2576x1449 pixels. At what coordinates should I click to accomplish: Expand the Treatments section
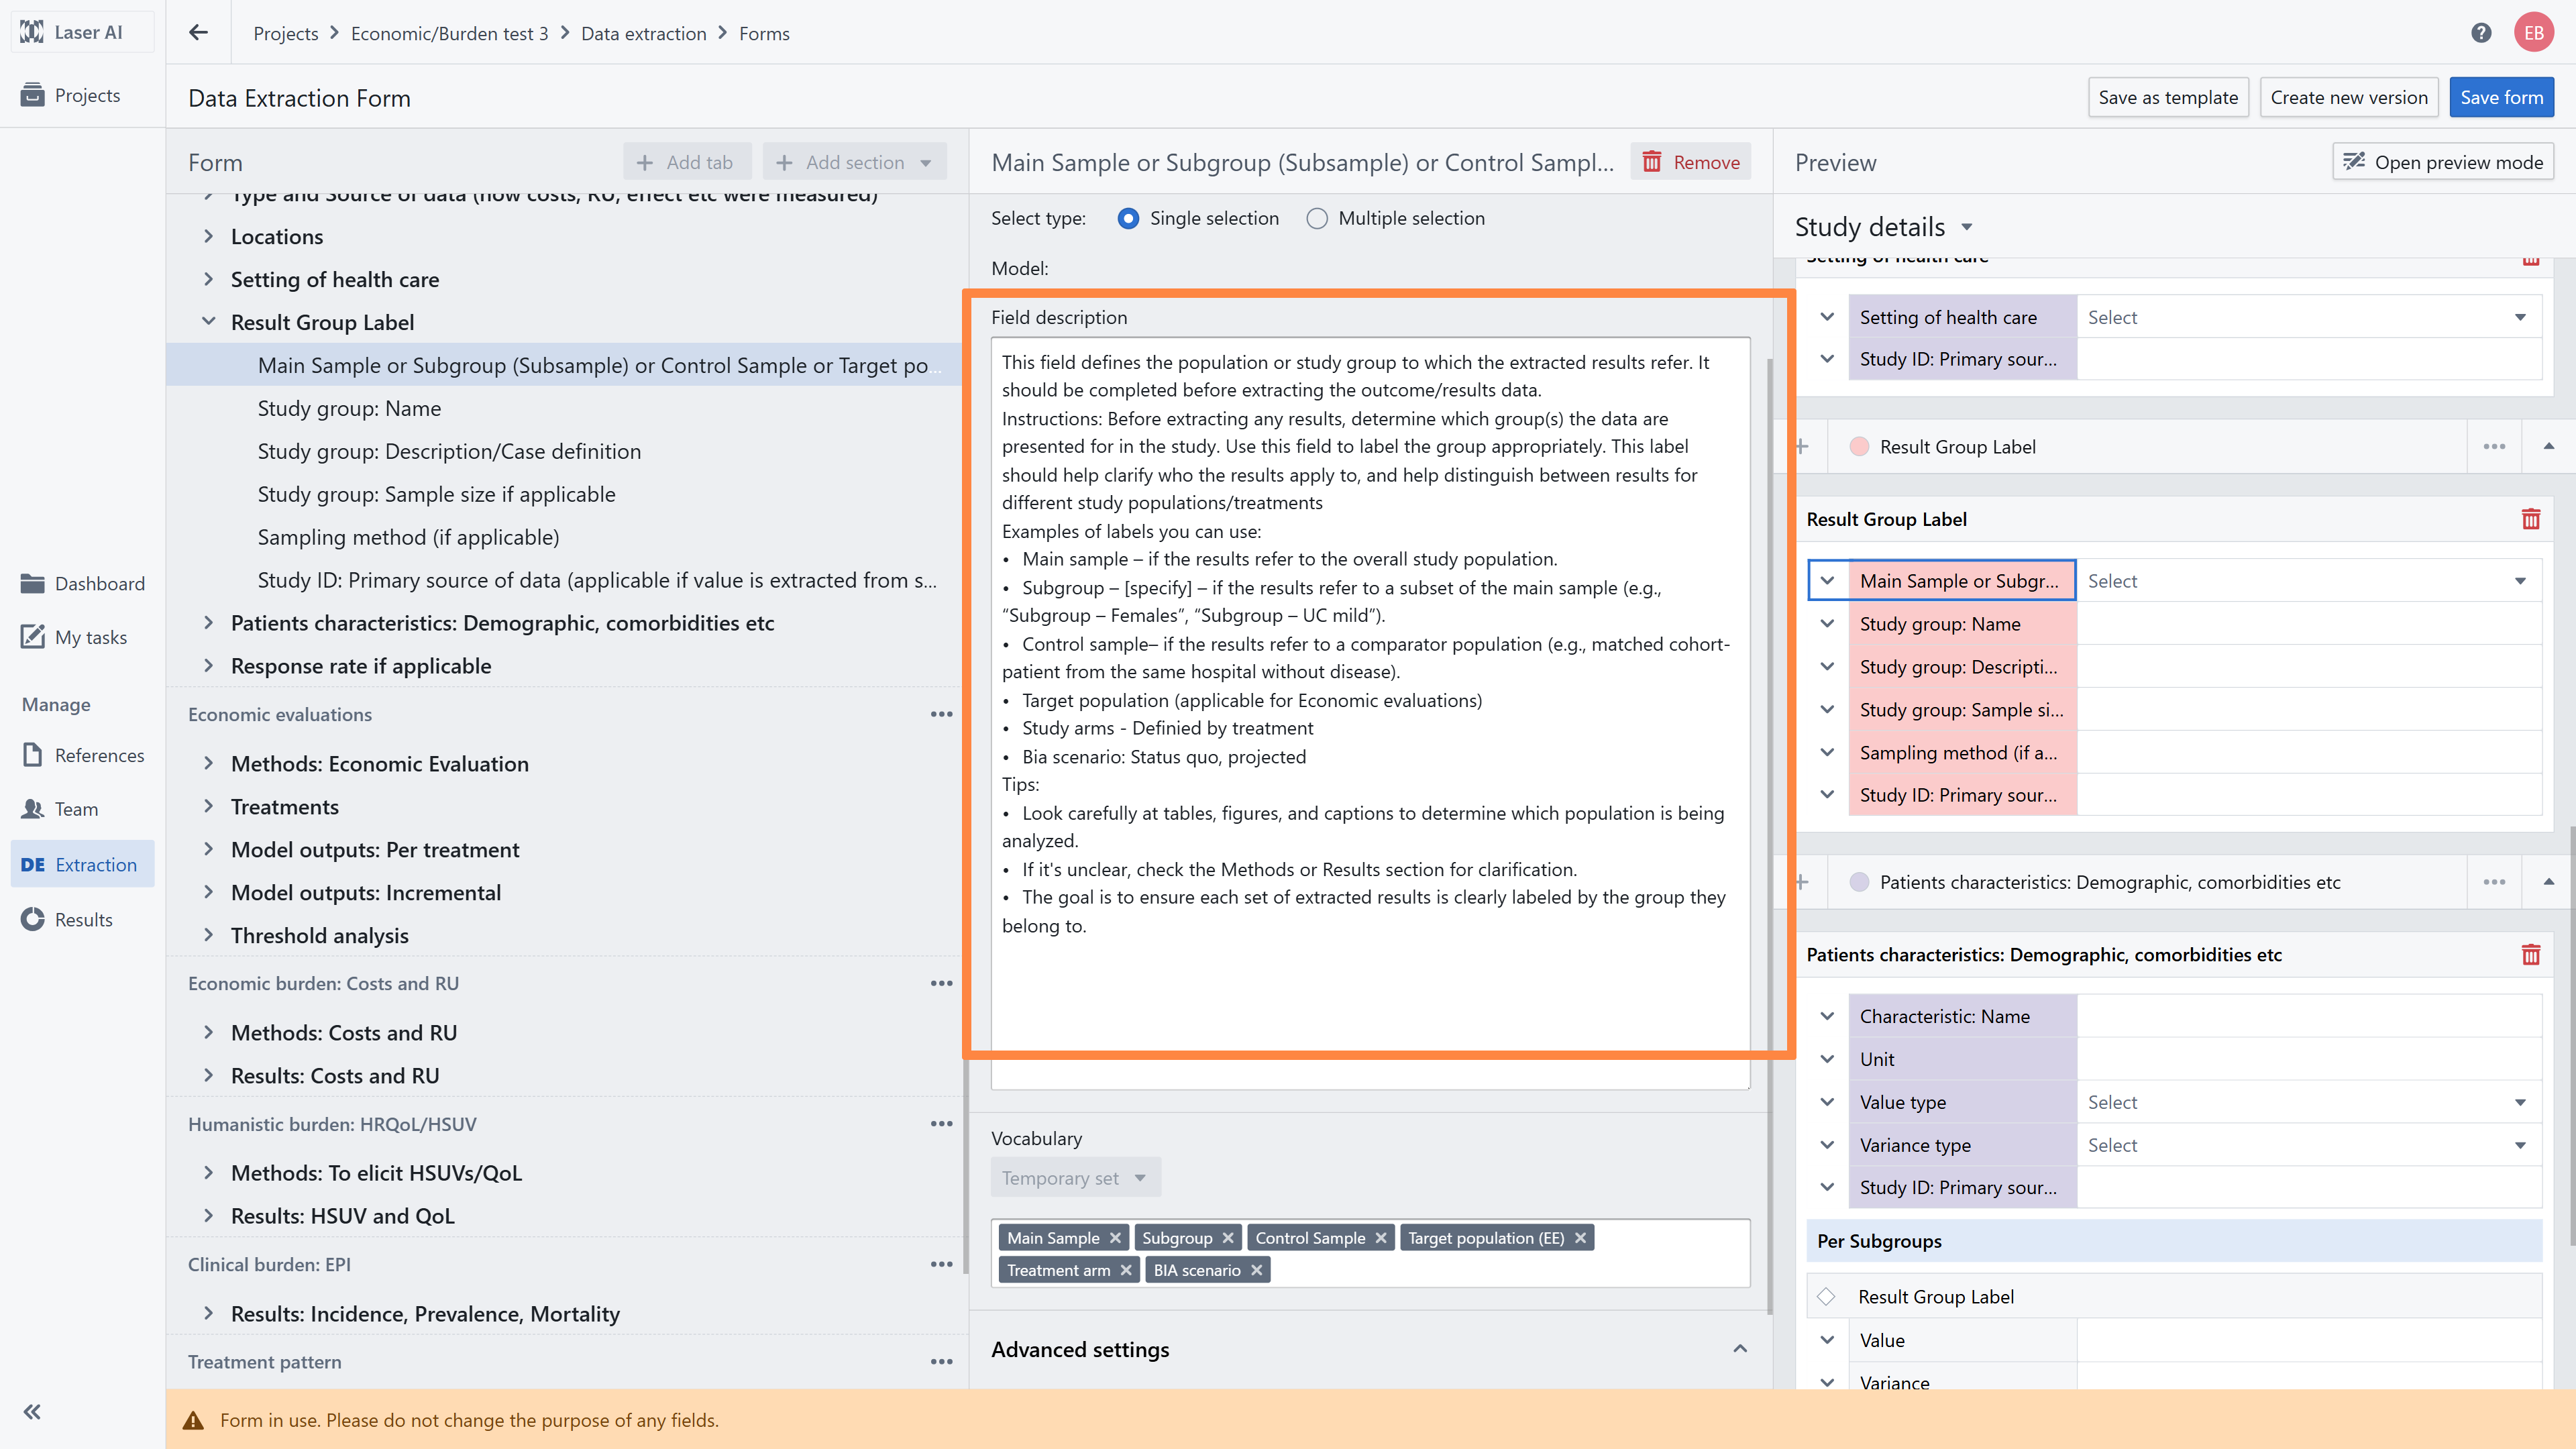click(x=208, y=806)
